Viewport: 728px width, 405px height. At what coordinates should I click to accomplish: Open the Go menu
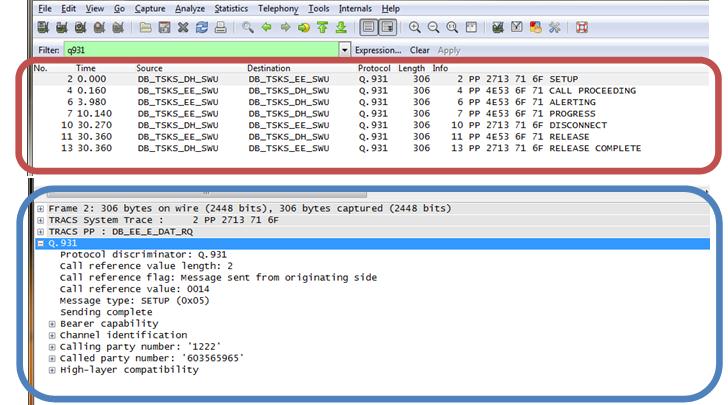(119, 8)
